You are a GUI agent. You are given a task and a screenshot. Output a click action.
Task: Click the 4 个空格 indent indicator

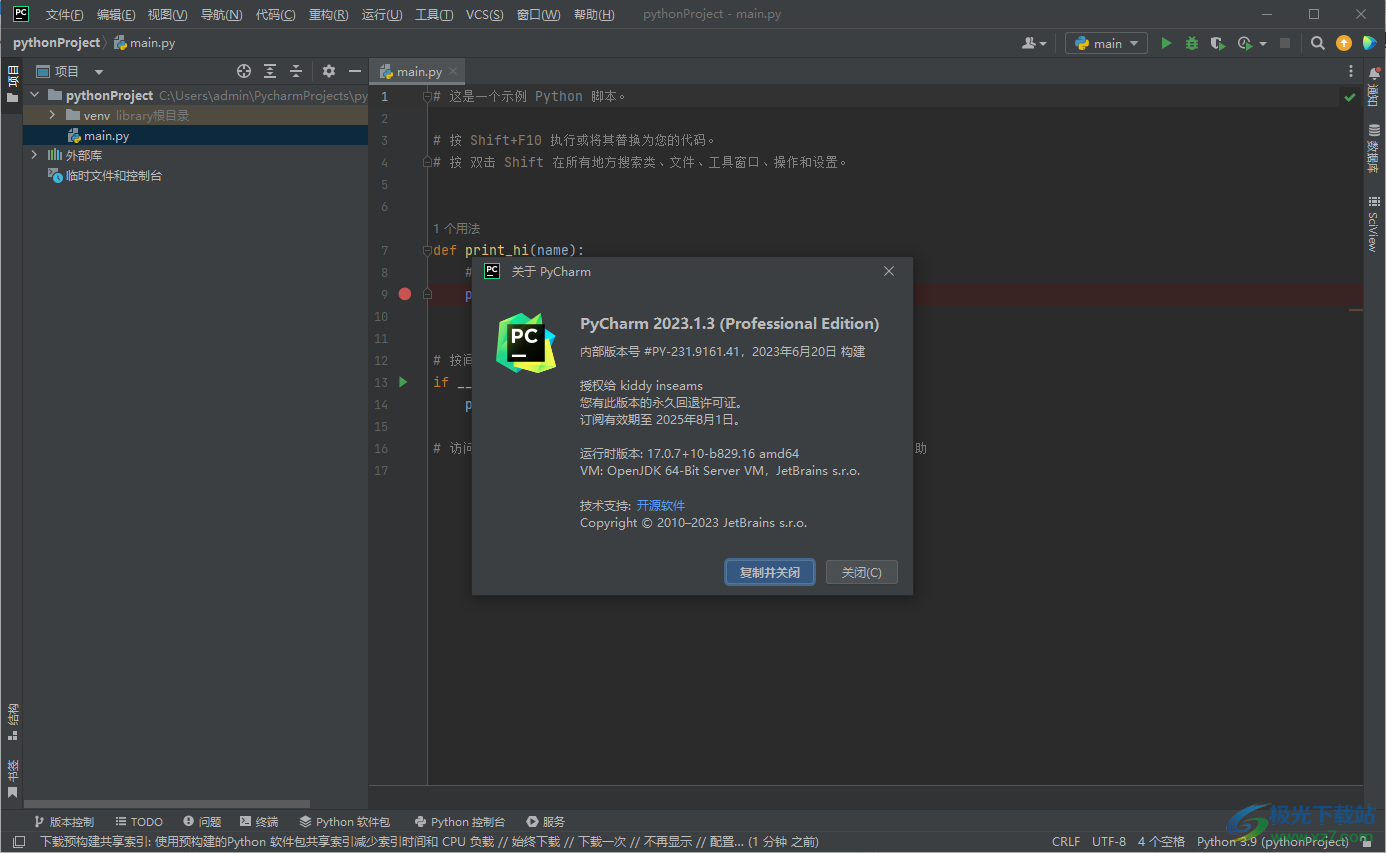tap(1161, 842)
